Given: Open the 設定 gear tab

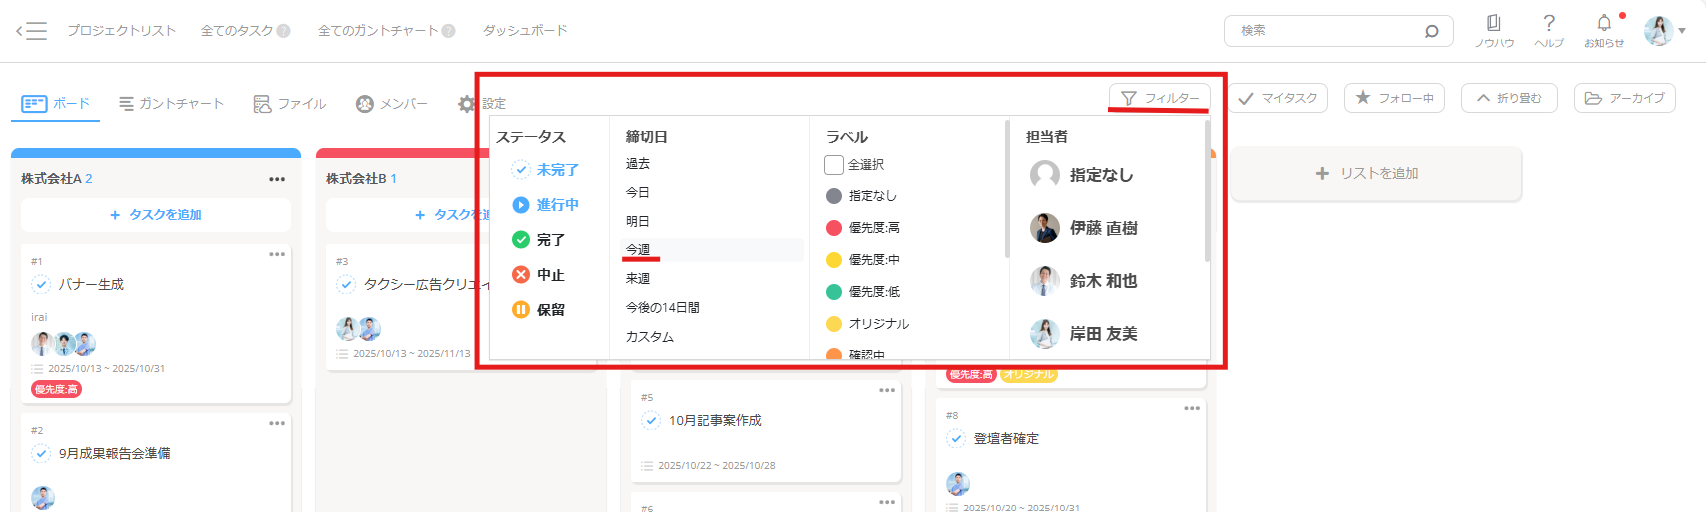Looking at the screenshot, I should pyautogui.click(x=482, y=103).
